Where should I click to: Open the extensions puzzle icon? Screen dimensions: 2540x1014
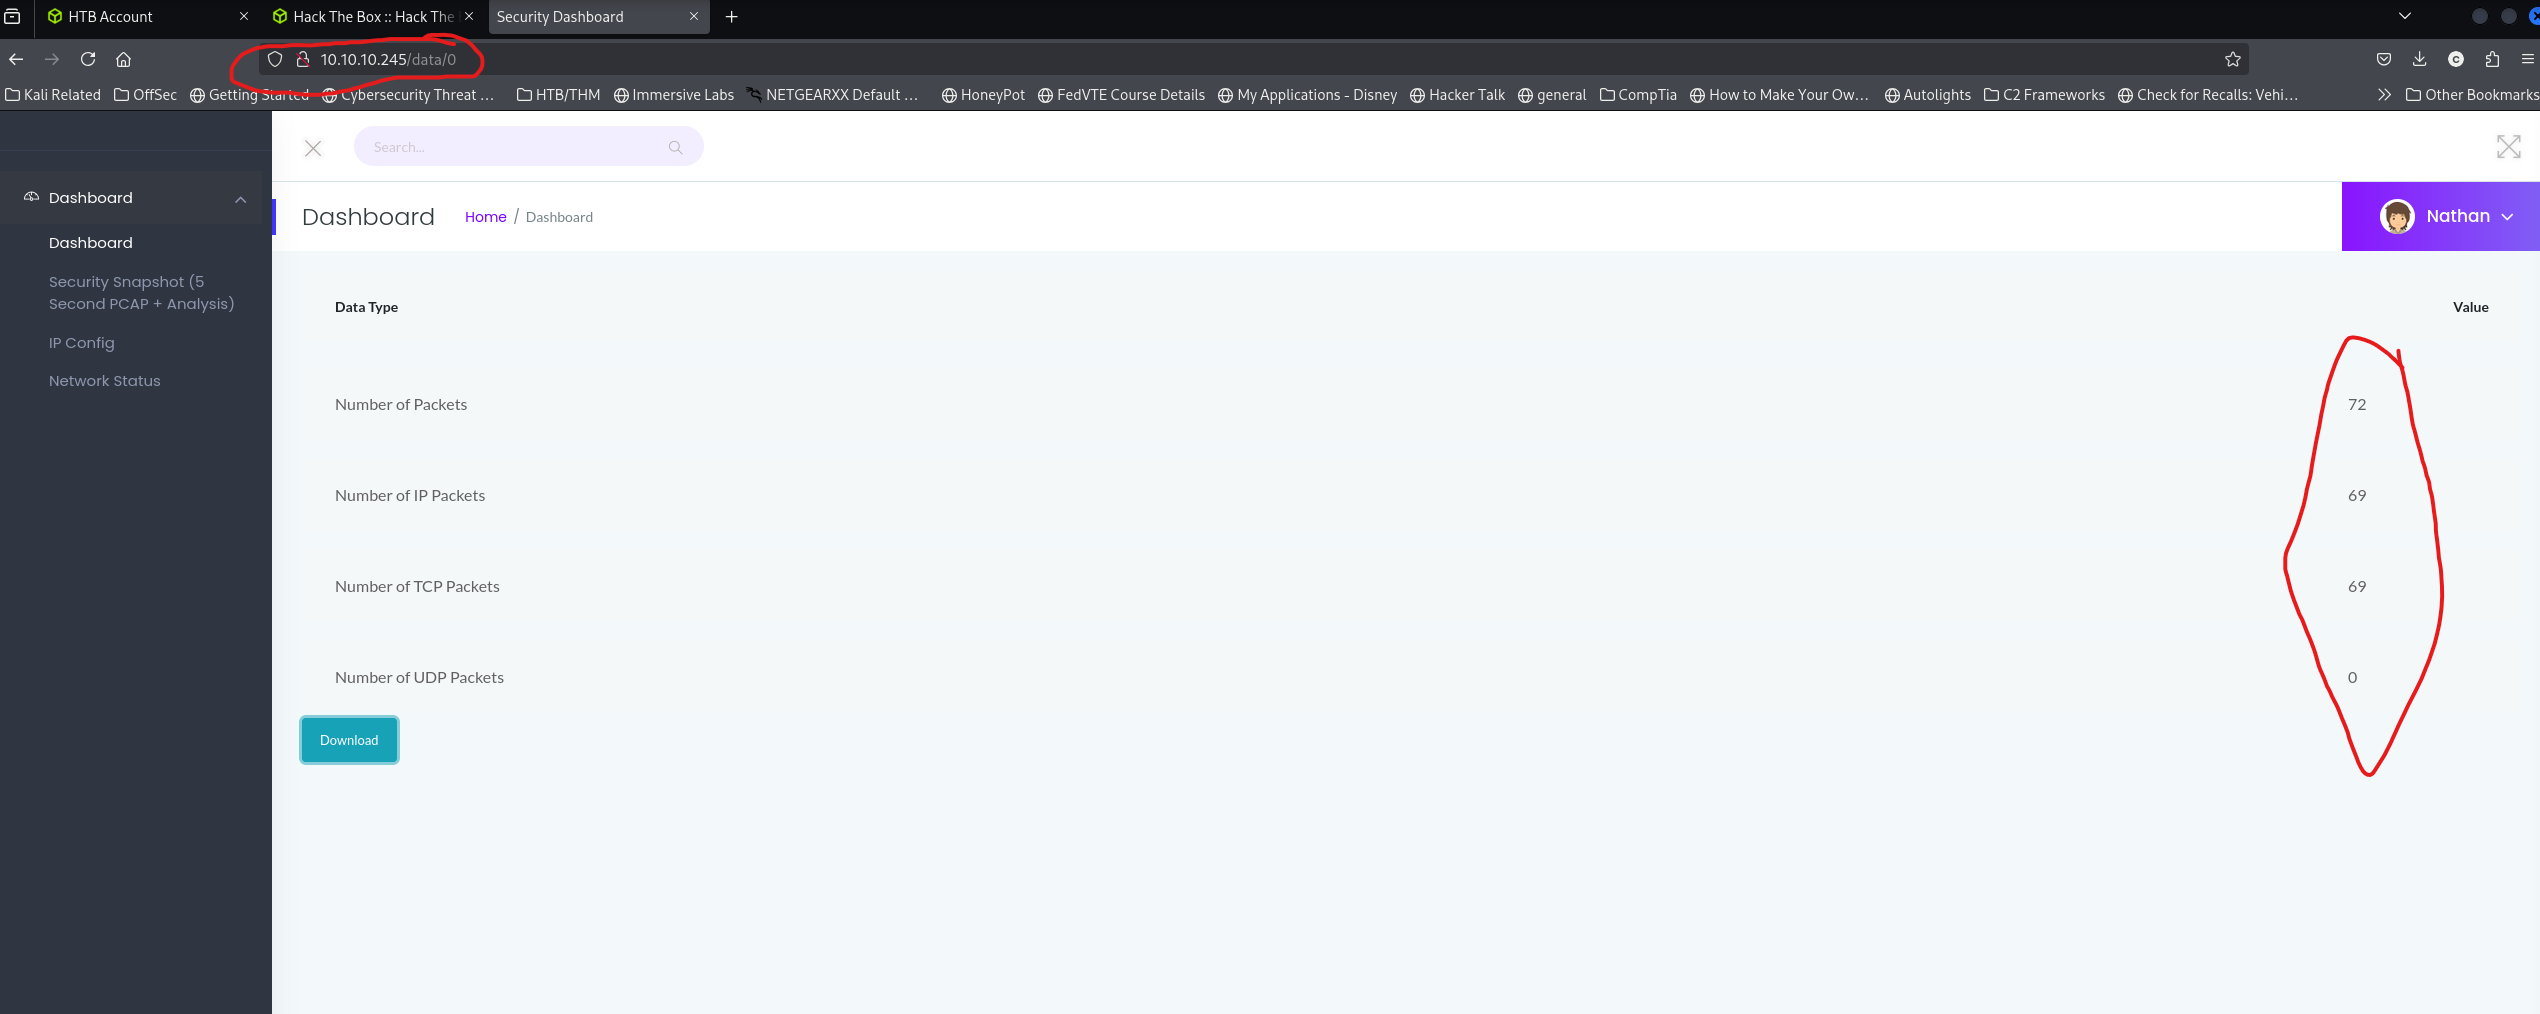tap(2492, 59)
